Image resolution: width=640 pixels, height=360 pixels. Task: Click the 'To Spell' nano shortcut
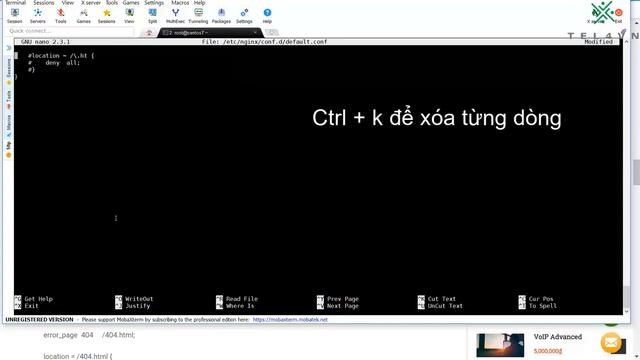point(538,306)
